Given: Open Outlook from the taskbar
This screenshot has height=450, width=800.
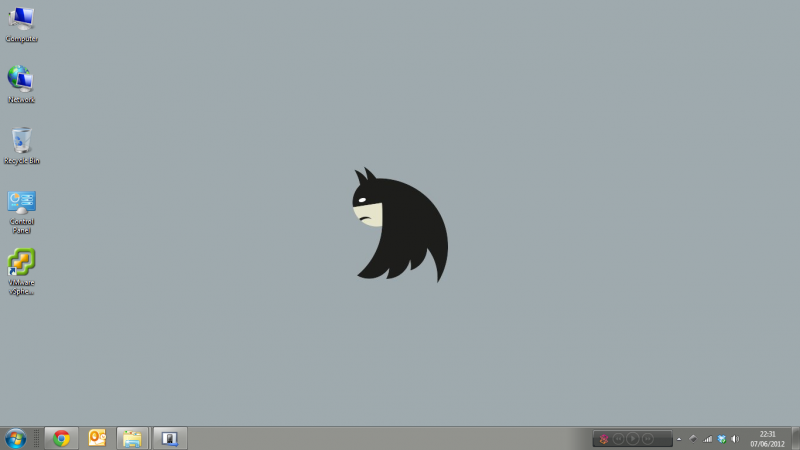Looking at the screenshot, I should [x=97, y=438].
